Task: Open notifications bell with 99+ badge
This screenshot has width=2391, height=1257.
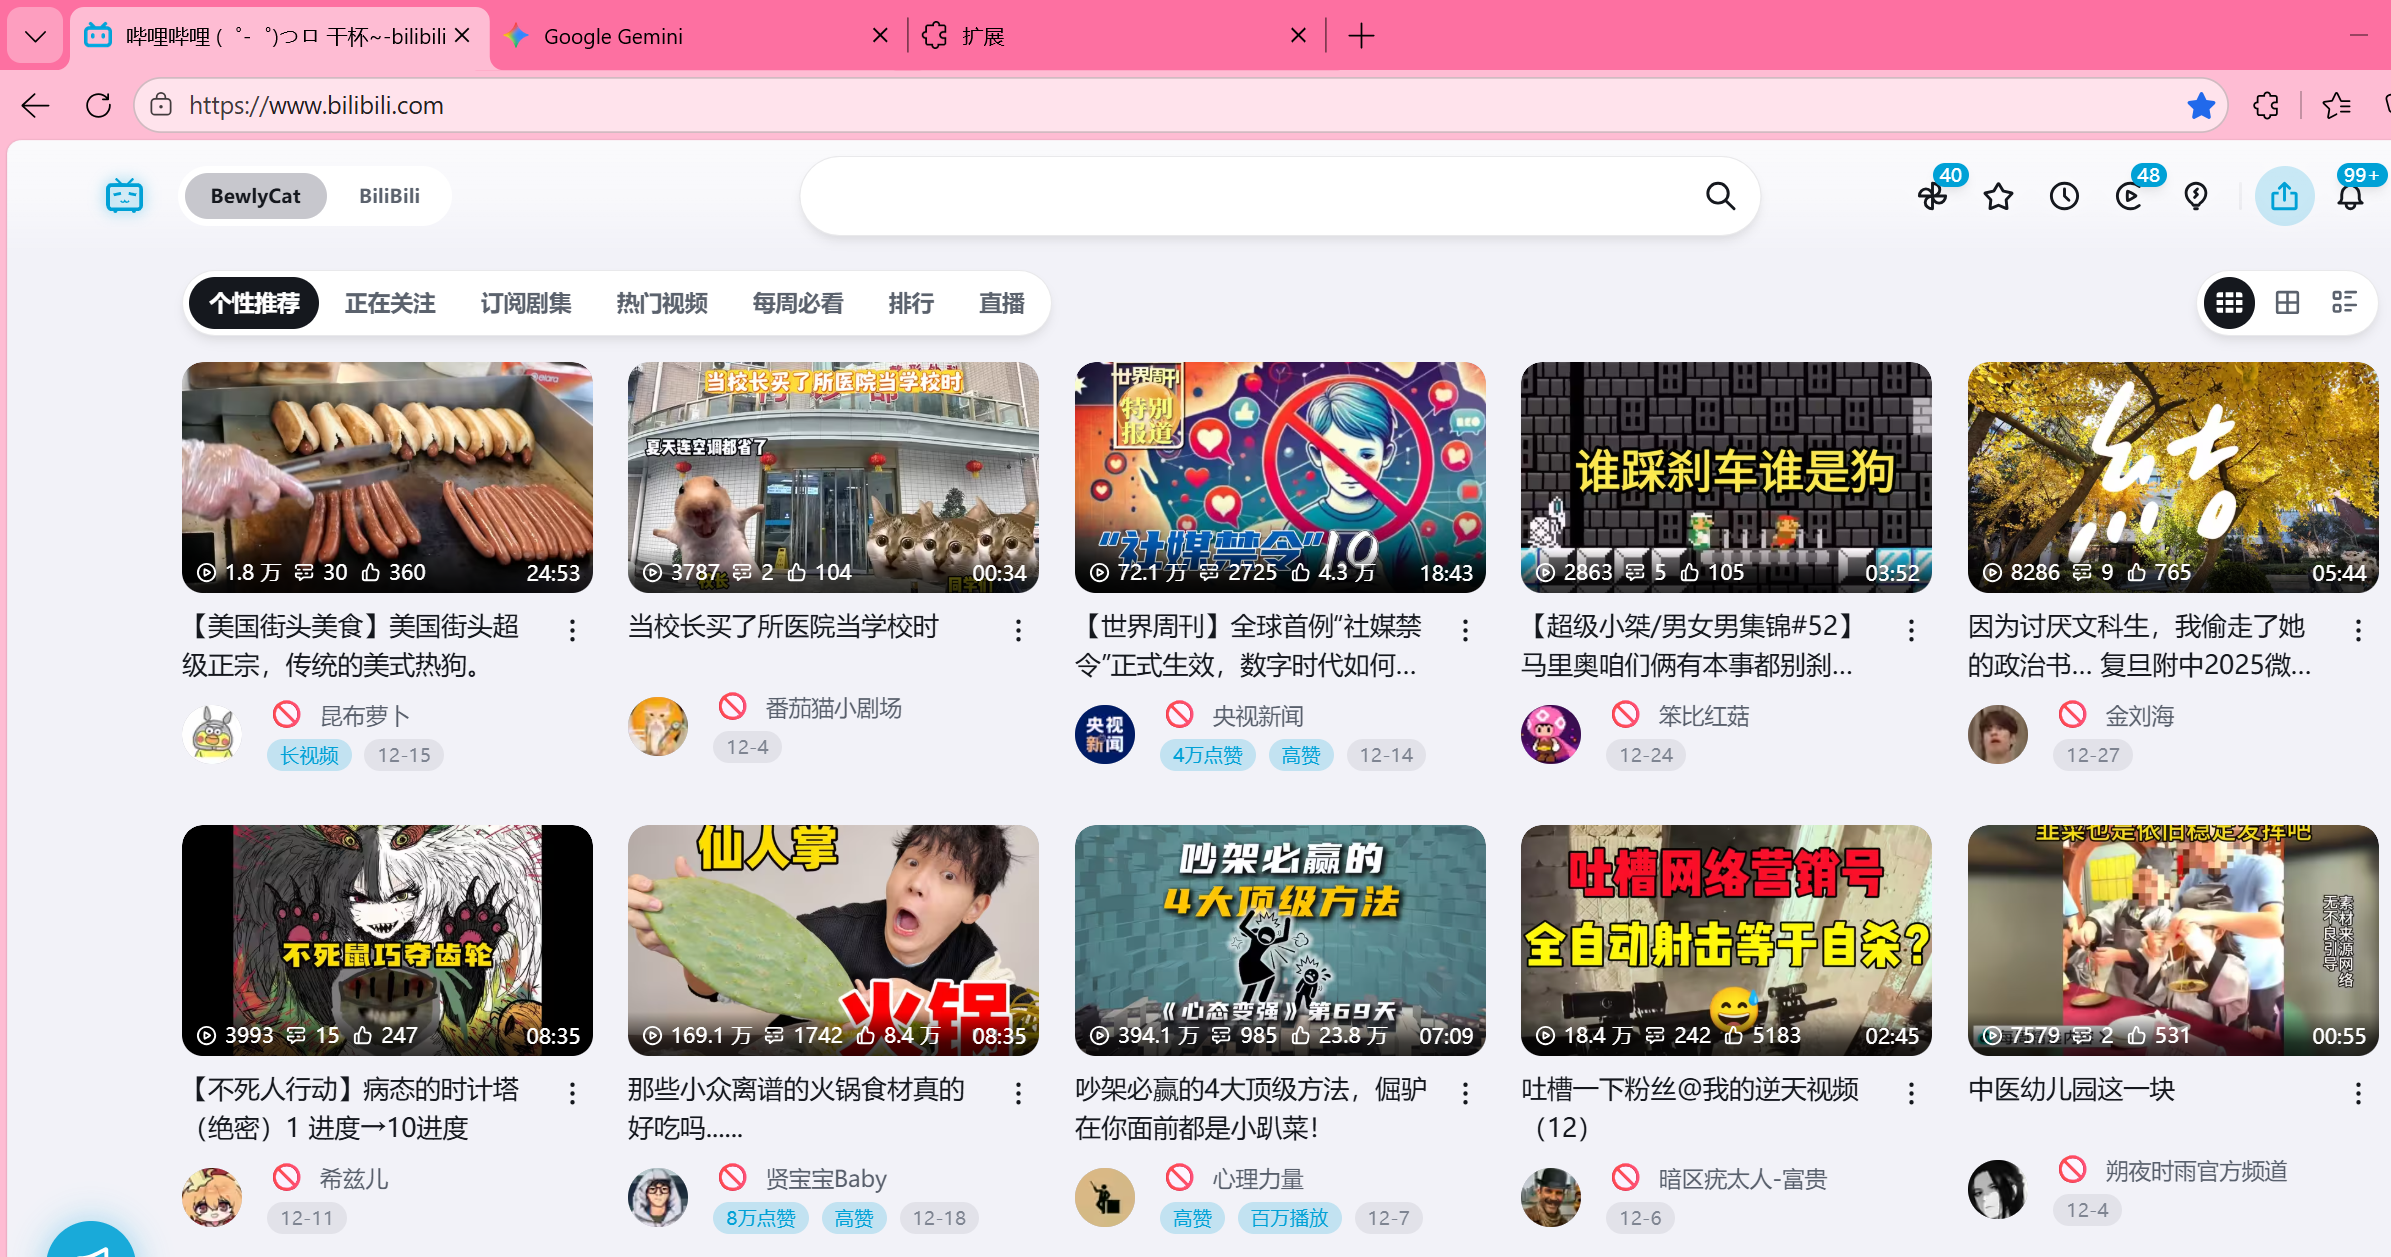Action: click(2350, 196)
